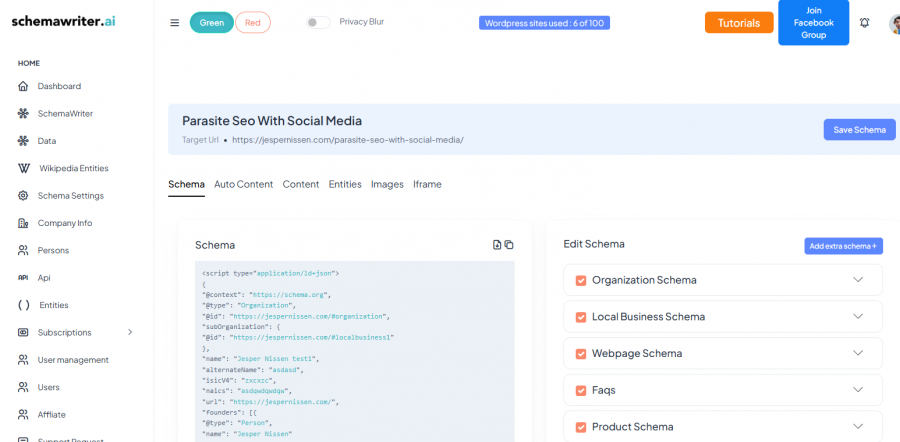Screen dimensions: 900x442
Task: Click the Save Schema button
Action: 859,130
